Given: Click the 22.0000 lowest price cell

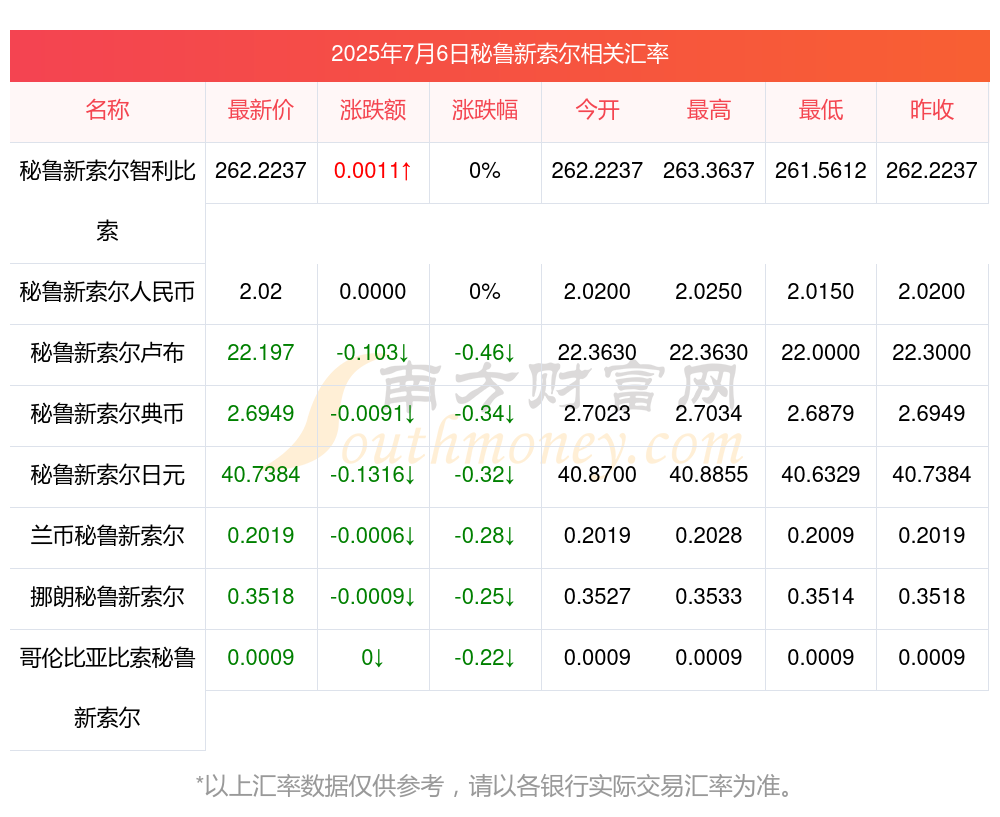Looking at the screenshot, I should tap(821, 352).
